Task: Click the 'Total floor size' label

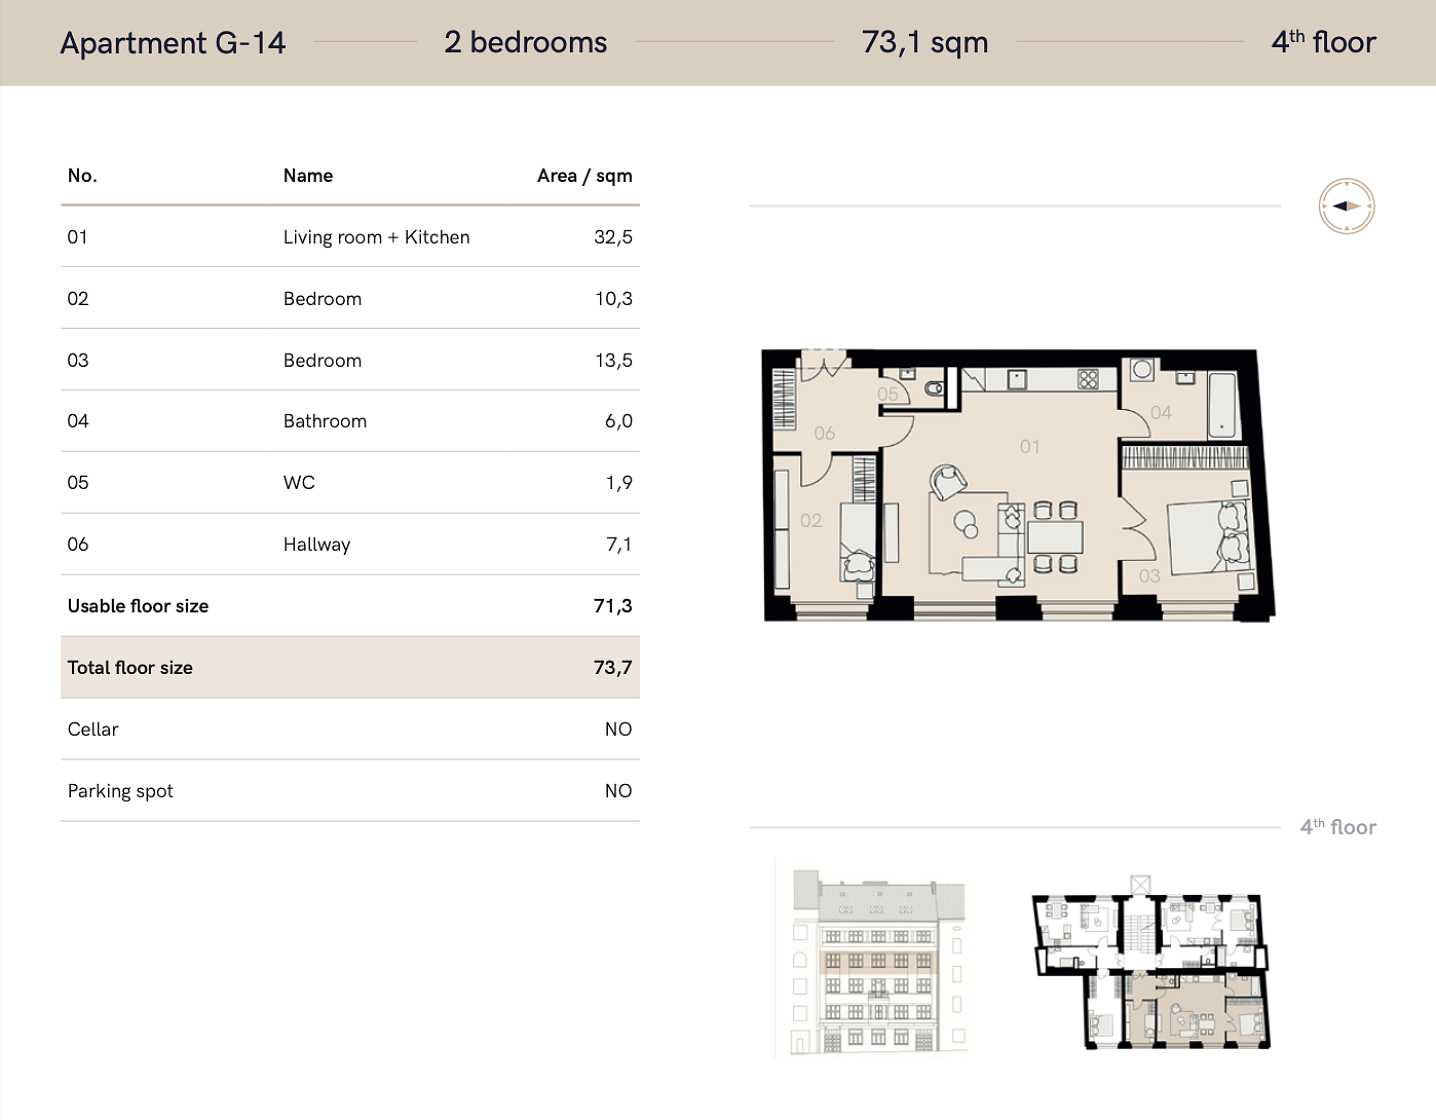Action: [130, 668]
